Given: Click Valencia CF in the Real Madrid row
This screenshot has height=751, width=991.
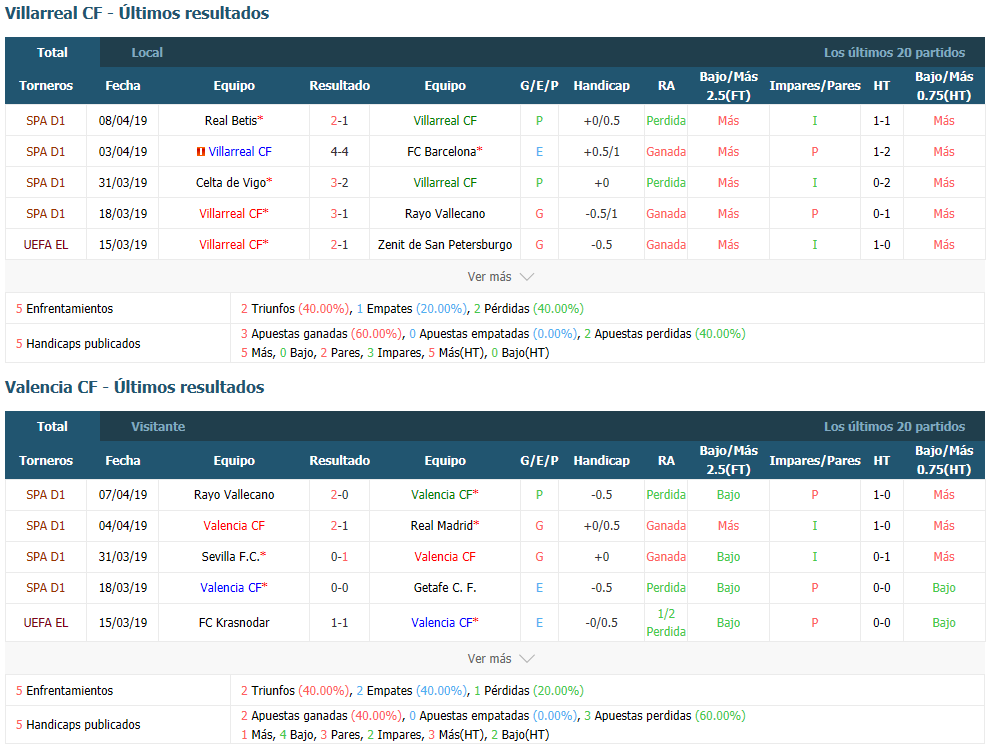Looking at the screenshot, I should (x=234, y=526).
